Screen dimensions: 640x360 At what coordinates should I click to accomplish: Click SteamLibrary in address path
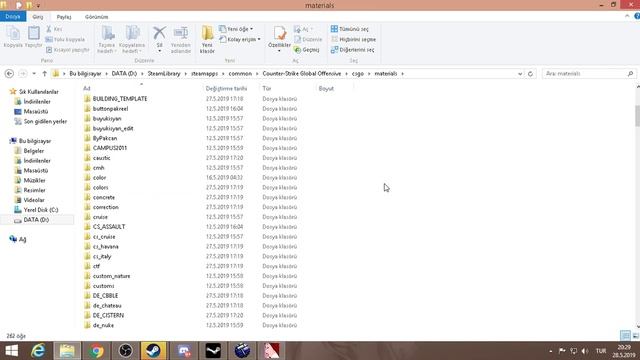pos(164,74)
